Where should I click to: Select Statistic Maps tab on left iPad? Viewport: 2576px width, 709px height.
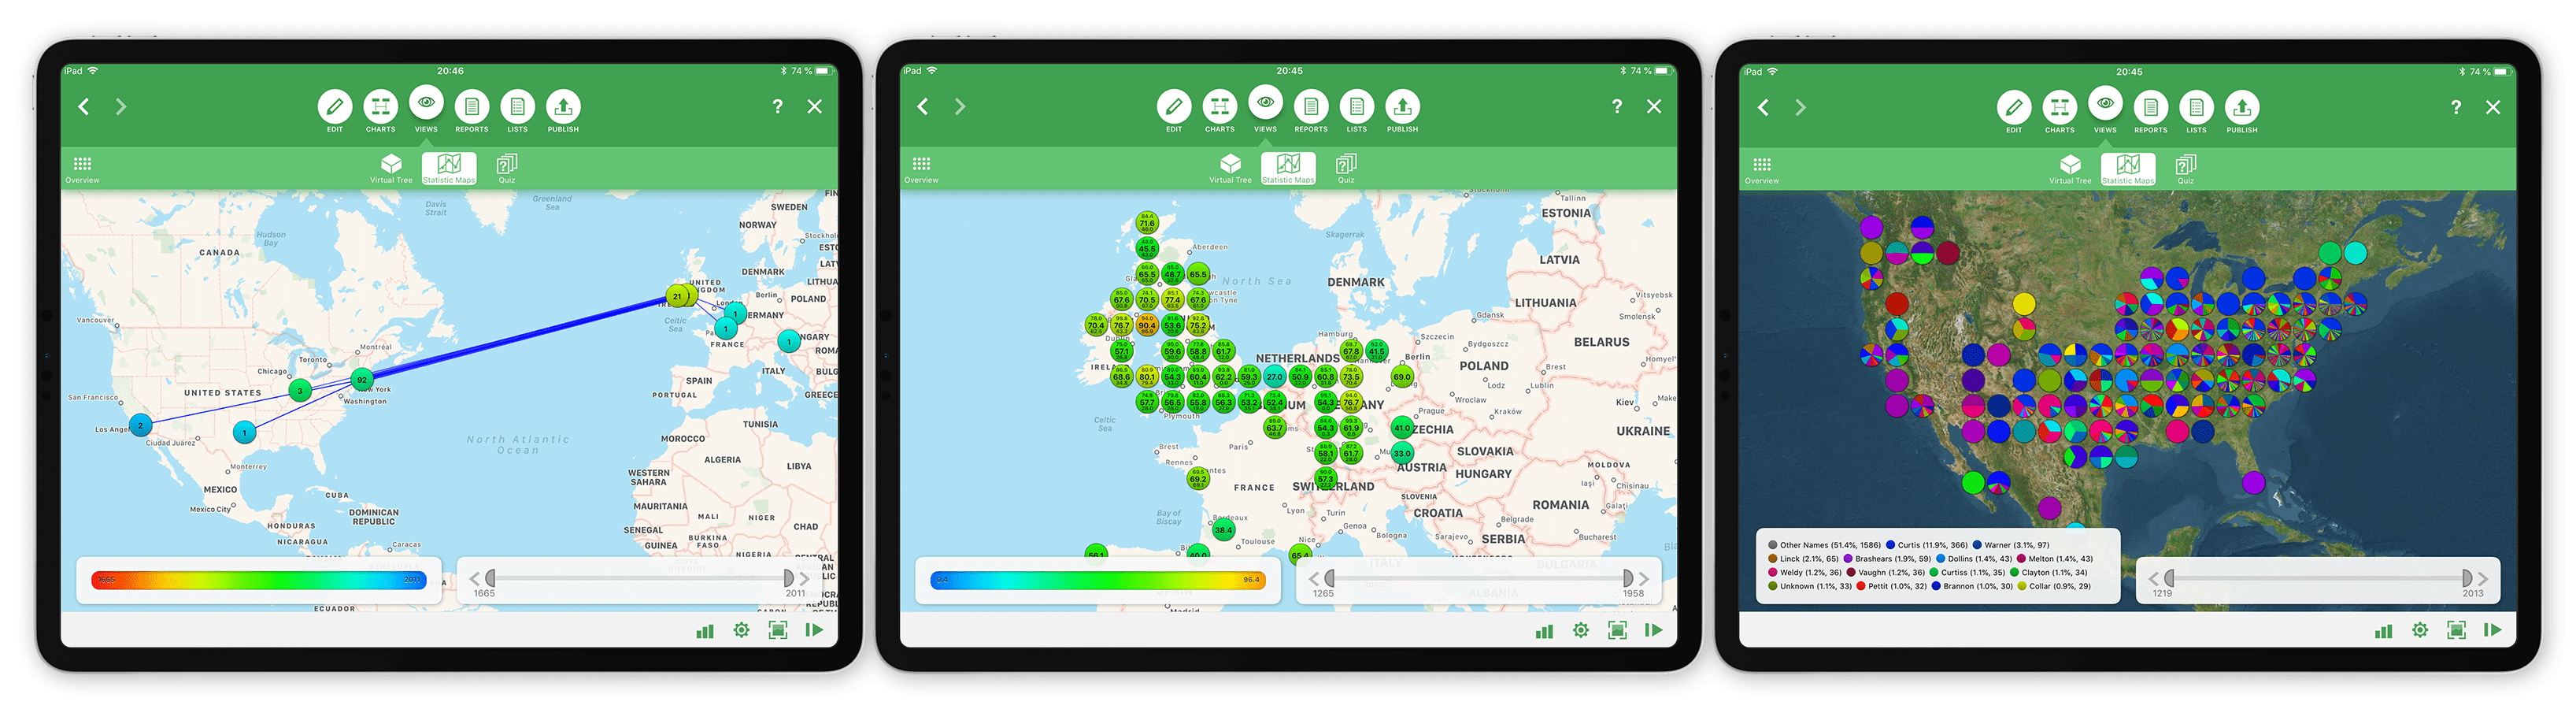[449, 168]
